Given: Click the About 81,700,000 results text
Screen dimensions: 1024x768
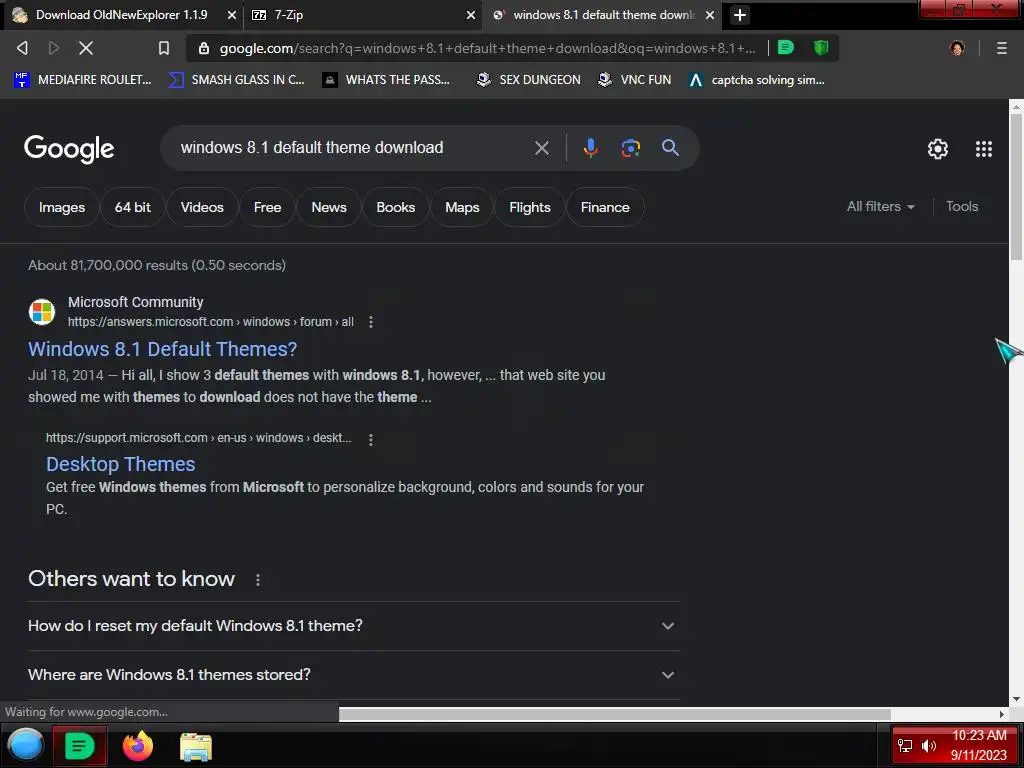Looking at the screenshot, I should [157, 265].
